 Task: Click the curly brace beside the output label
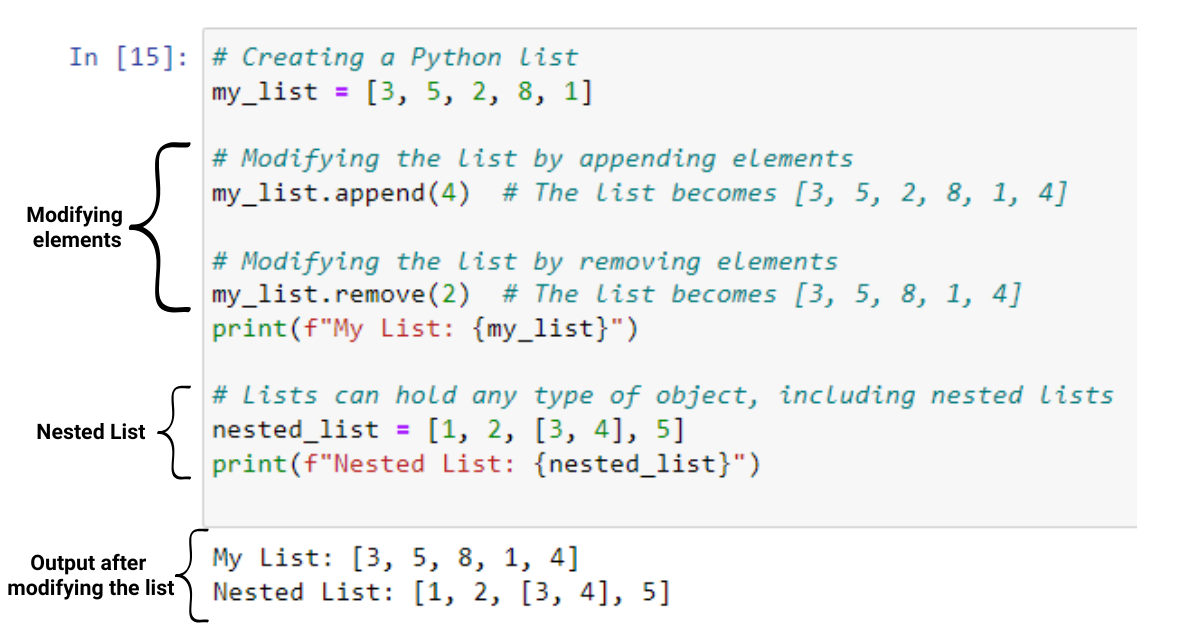click(194, 576)
